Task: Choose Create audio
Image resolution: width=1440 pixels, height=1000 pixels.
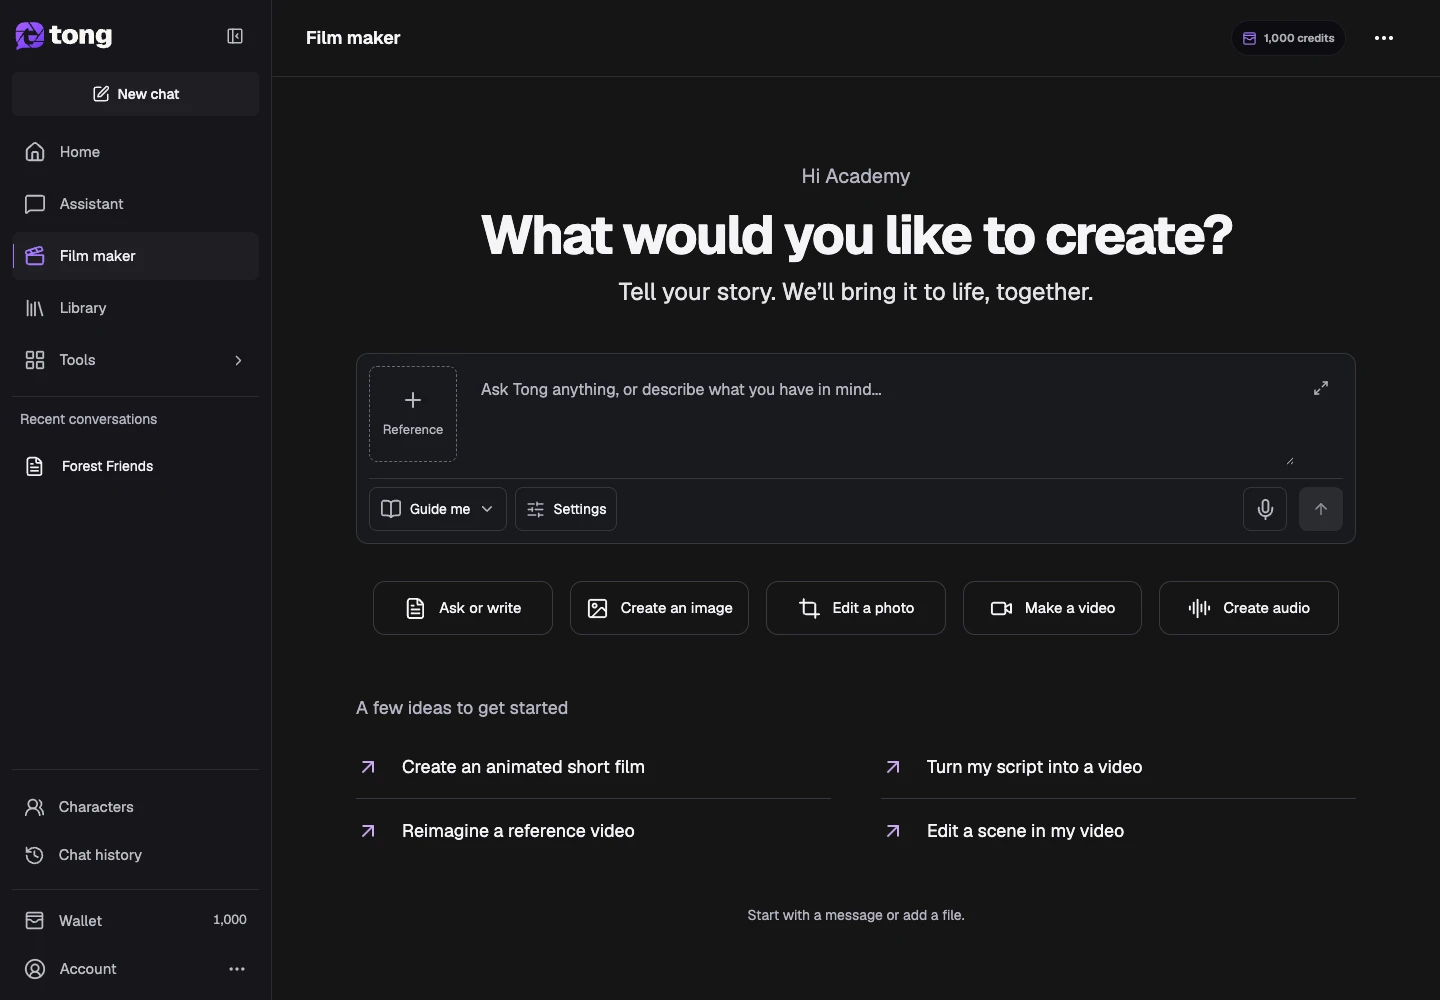Action: coord(1249,608)
